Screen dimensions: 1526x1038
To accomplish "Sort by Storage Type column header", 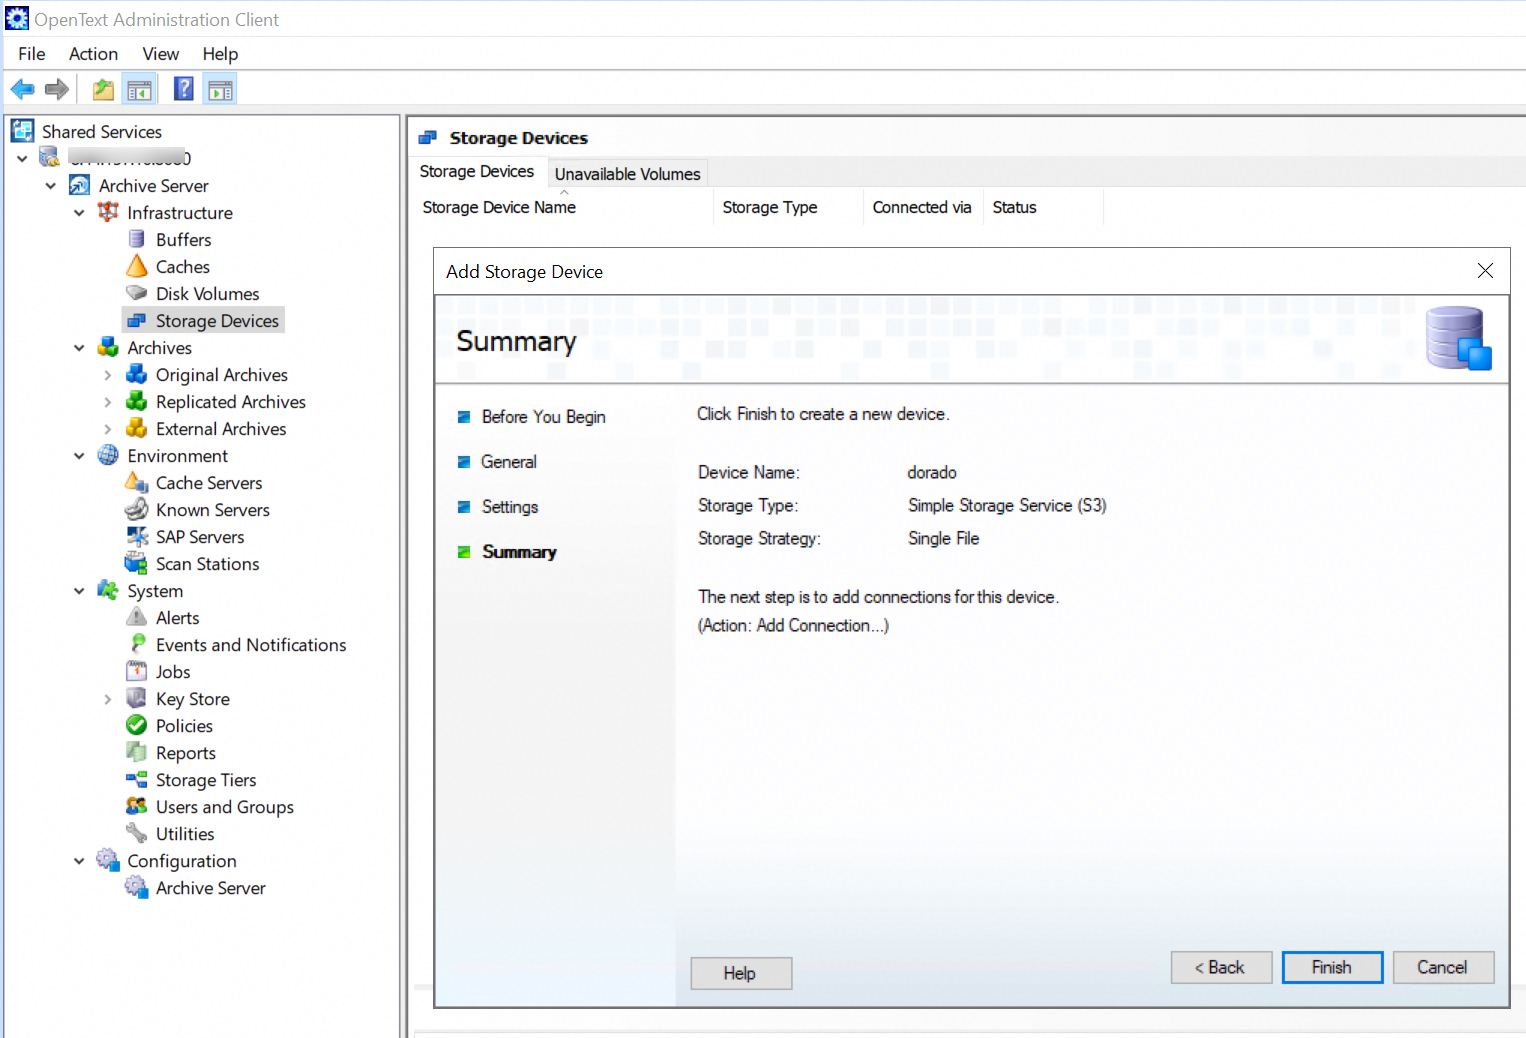I will pyautogui.click(x=789, y=207).
